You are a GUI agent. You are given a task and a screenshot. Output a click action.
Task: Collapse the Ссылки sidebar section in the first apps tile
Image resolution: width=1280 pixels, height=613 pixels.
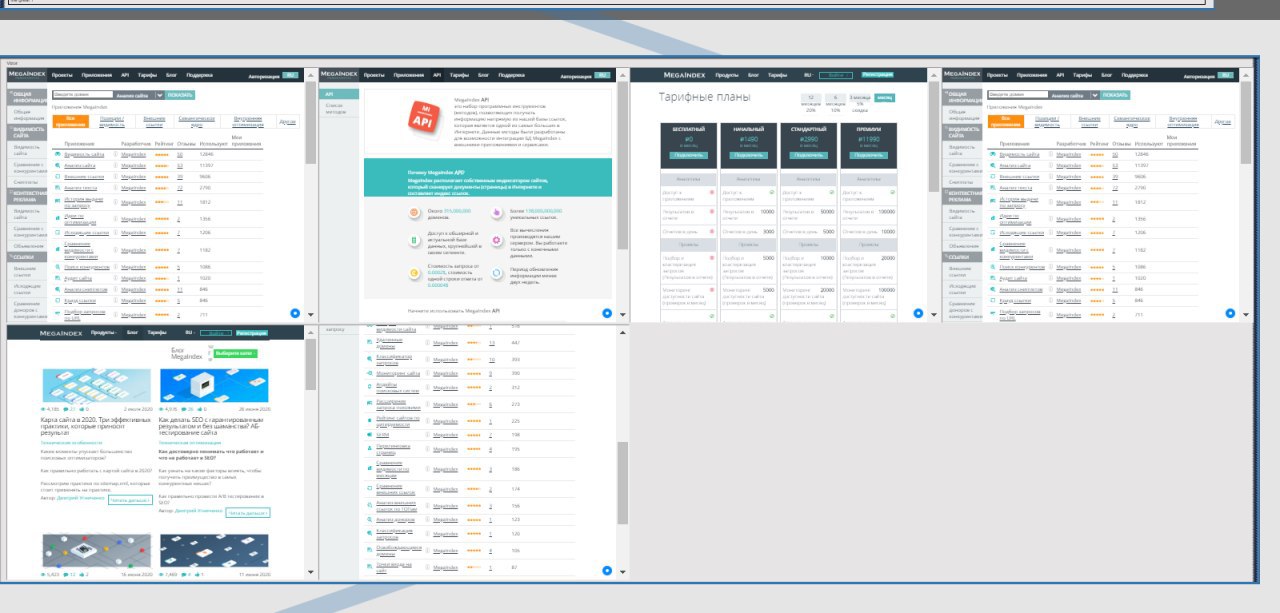[25, 257]
